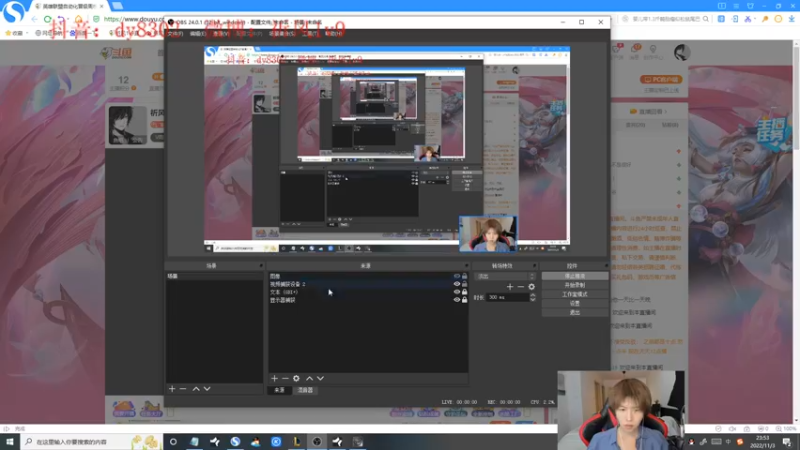
Task: Click the OBS Studio icon in the taskbar
Action: click(x=317, y=442)
